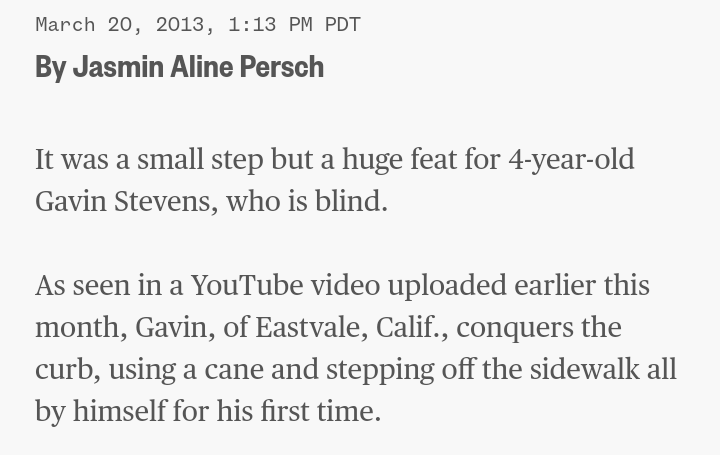Click the March 20, 2013 date
This screenshot has width=720, height=455.
(x=124, y=24)
